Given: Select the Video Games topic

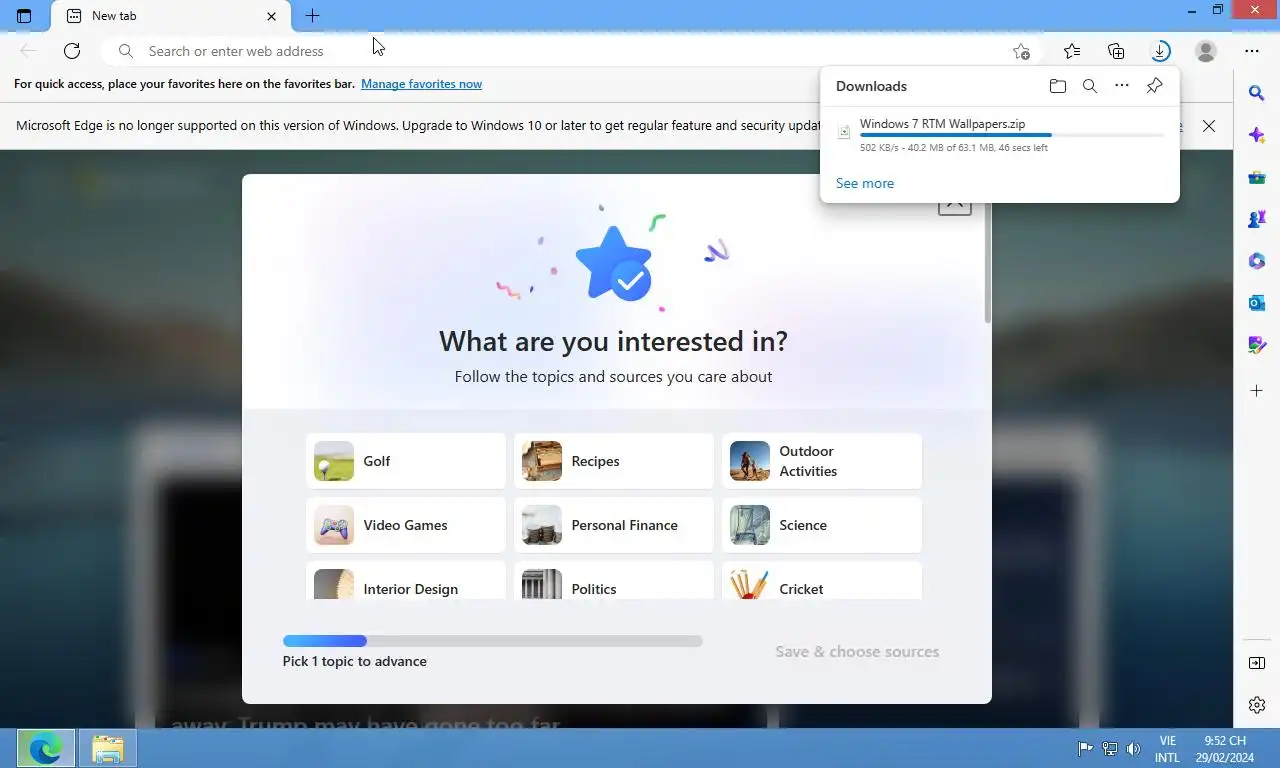Looking at the screenshot, I should pyautogui.click(x=406, y=525).
